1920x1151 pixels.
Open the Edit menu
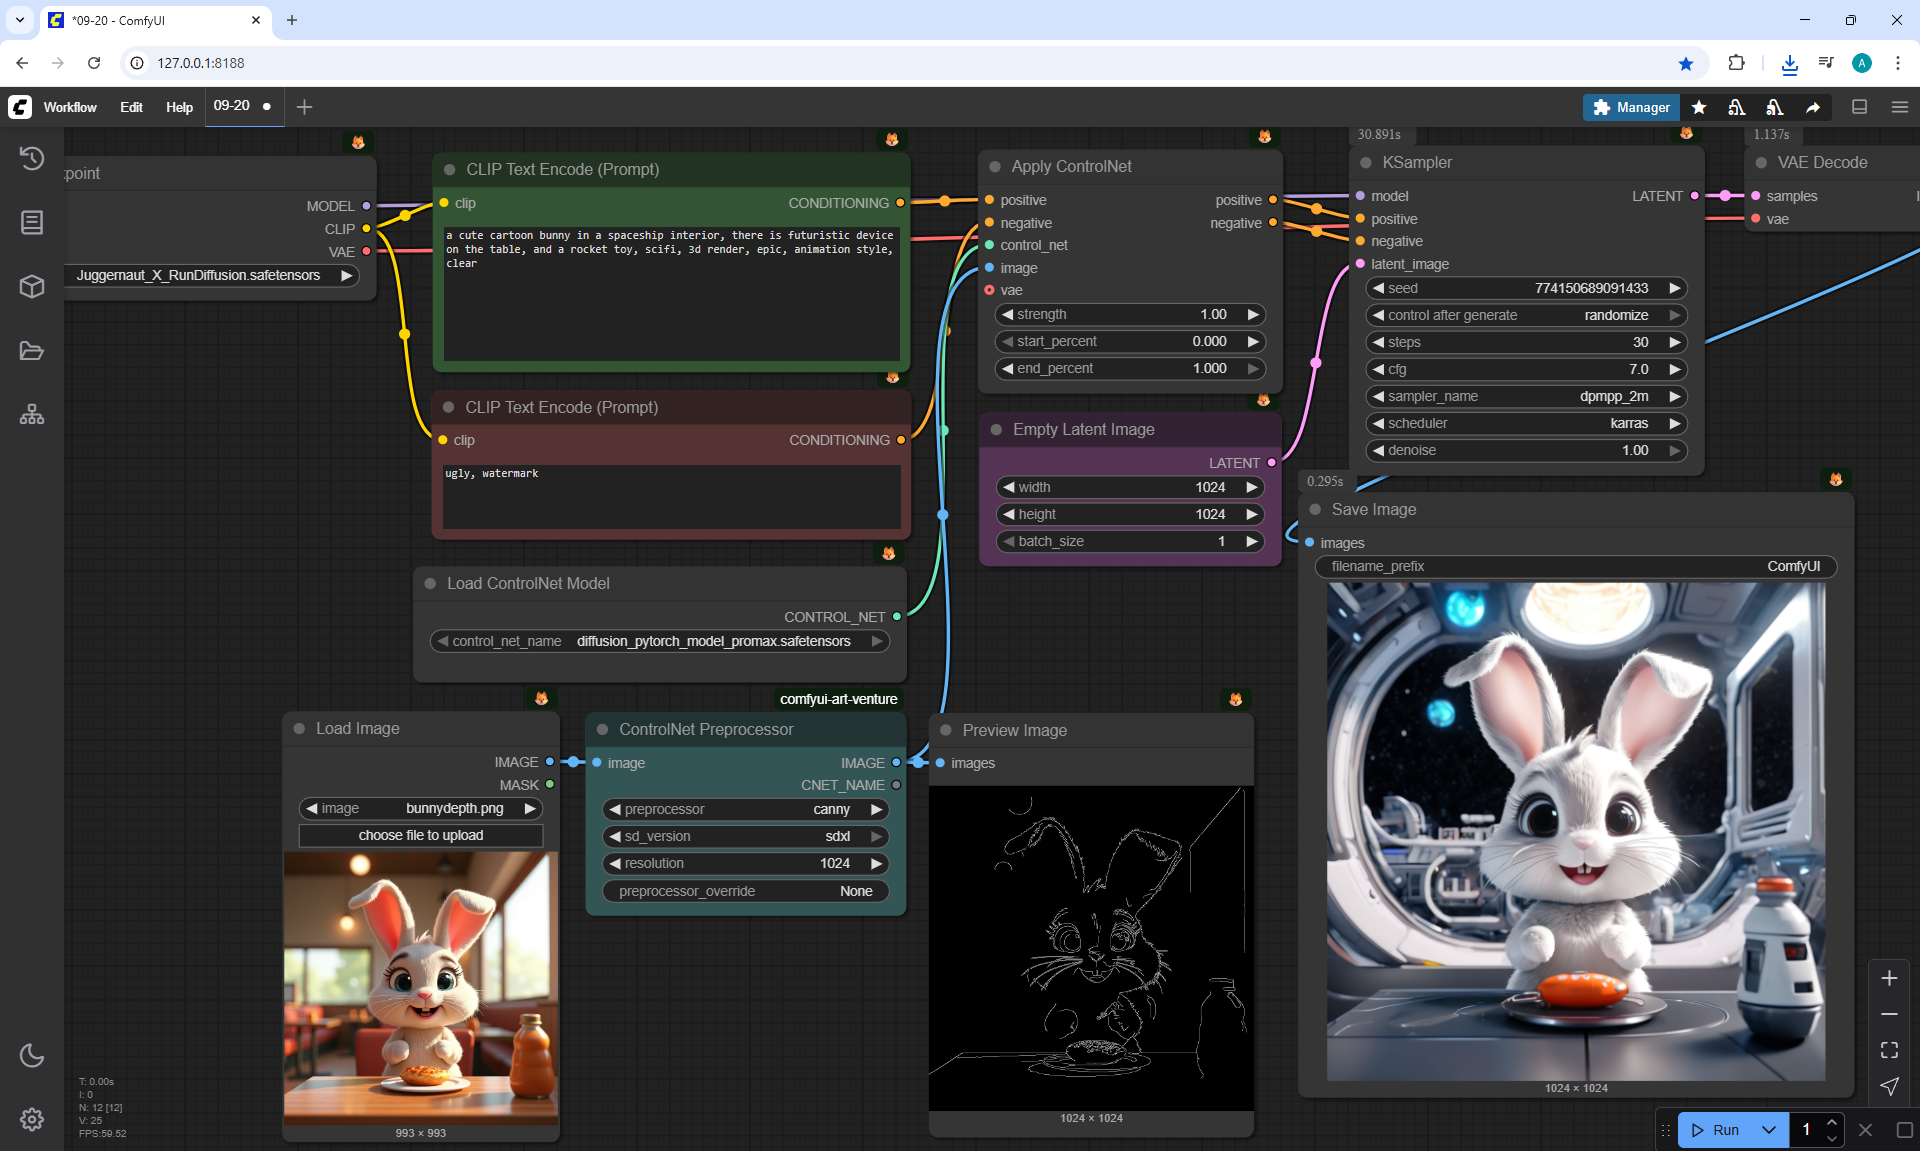[131, 107]
